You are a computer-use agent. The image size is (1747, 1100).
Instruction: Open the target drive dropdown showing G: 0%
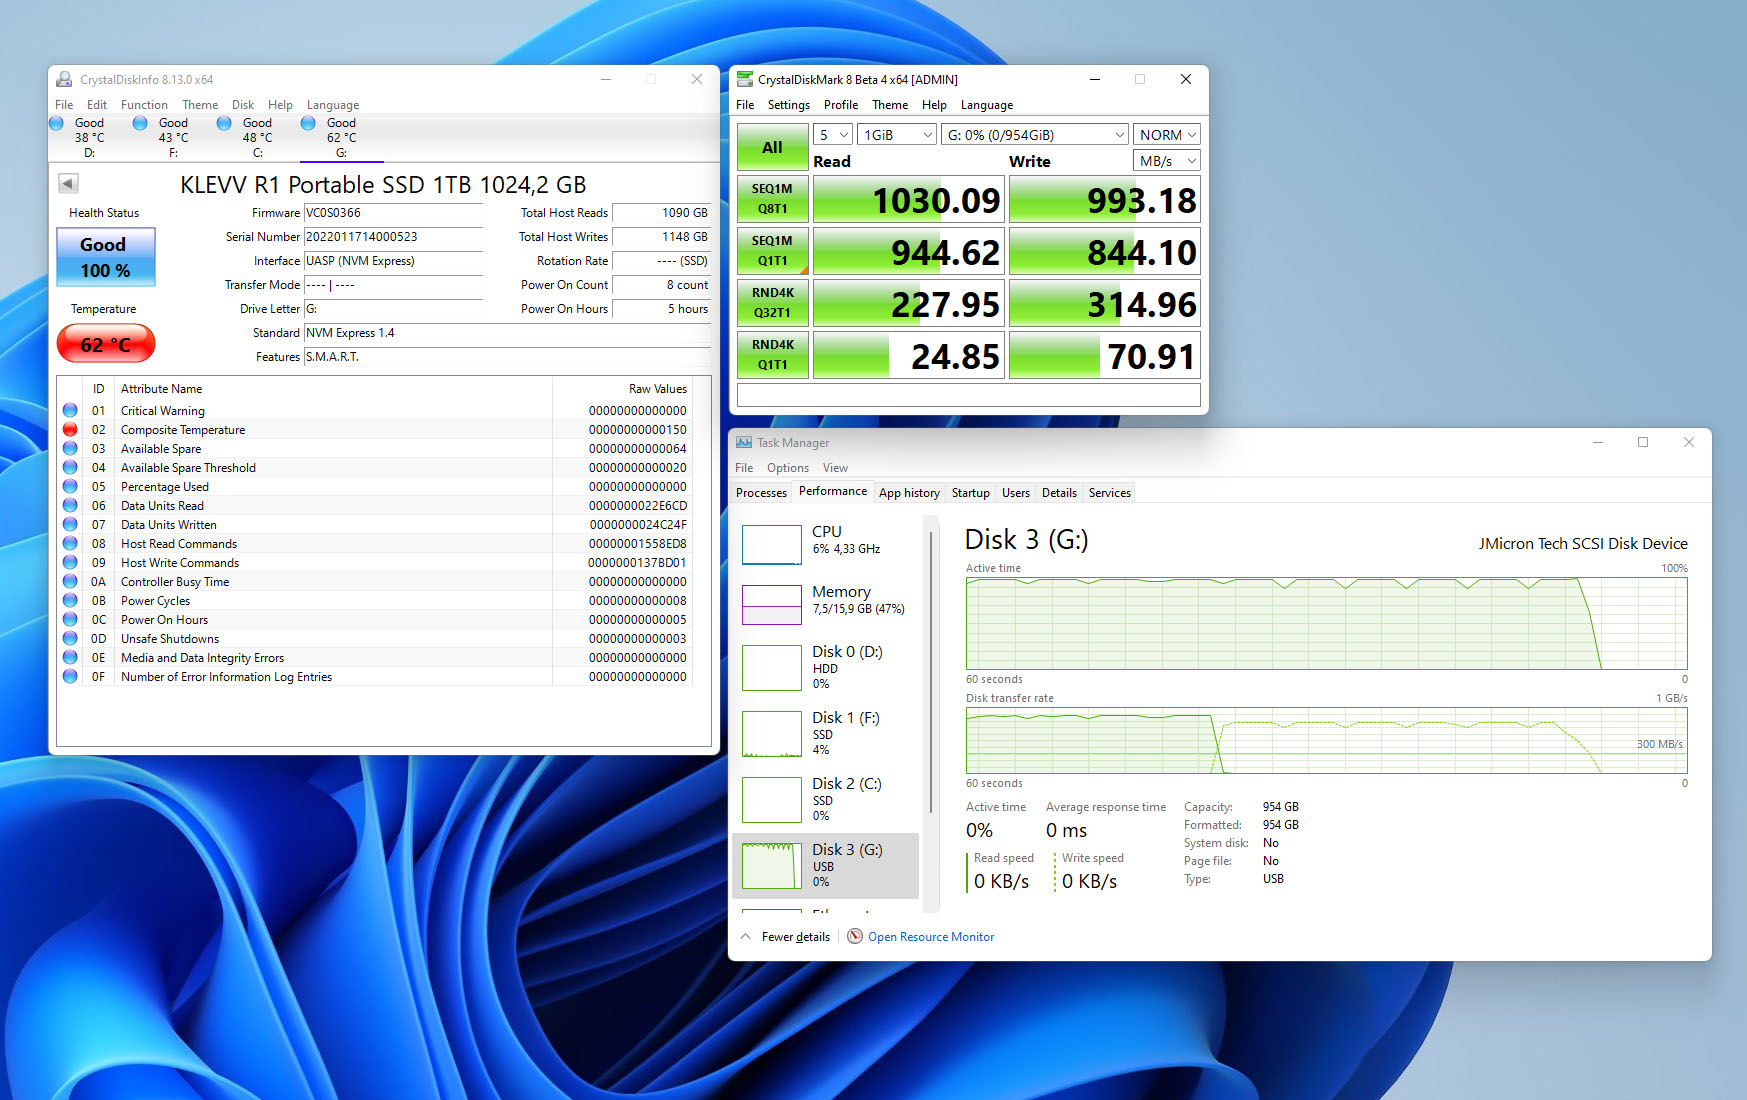1035,134
